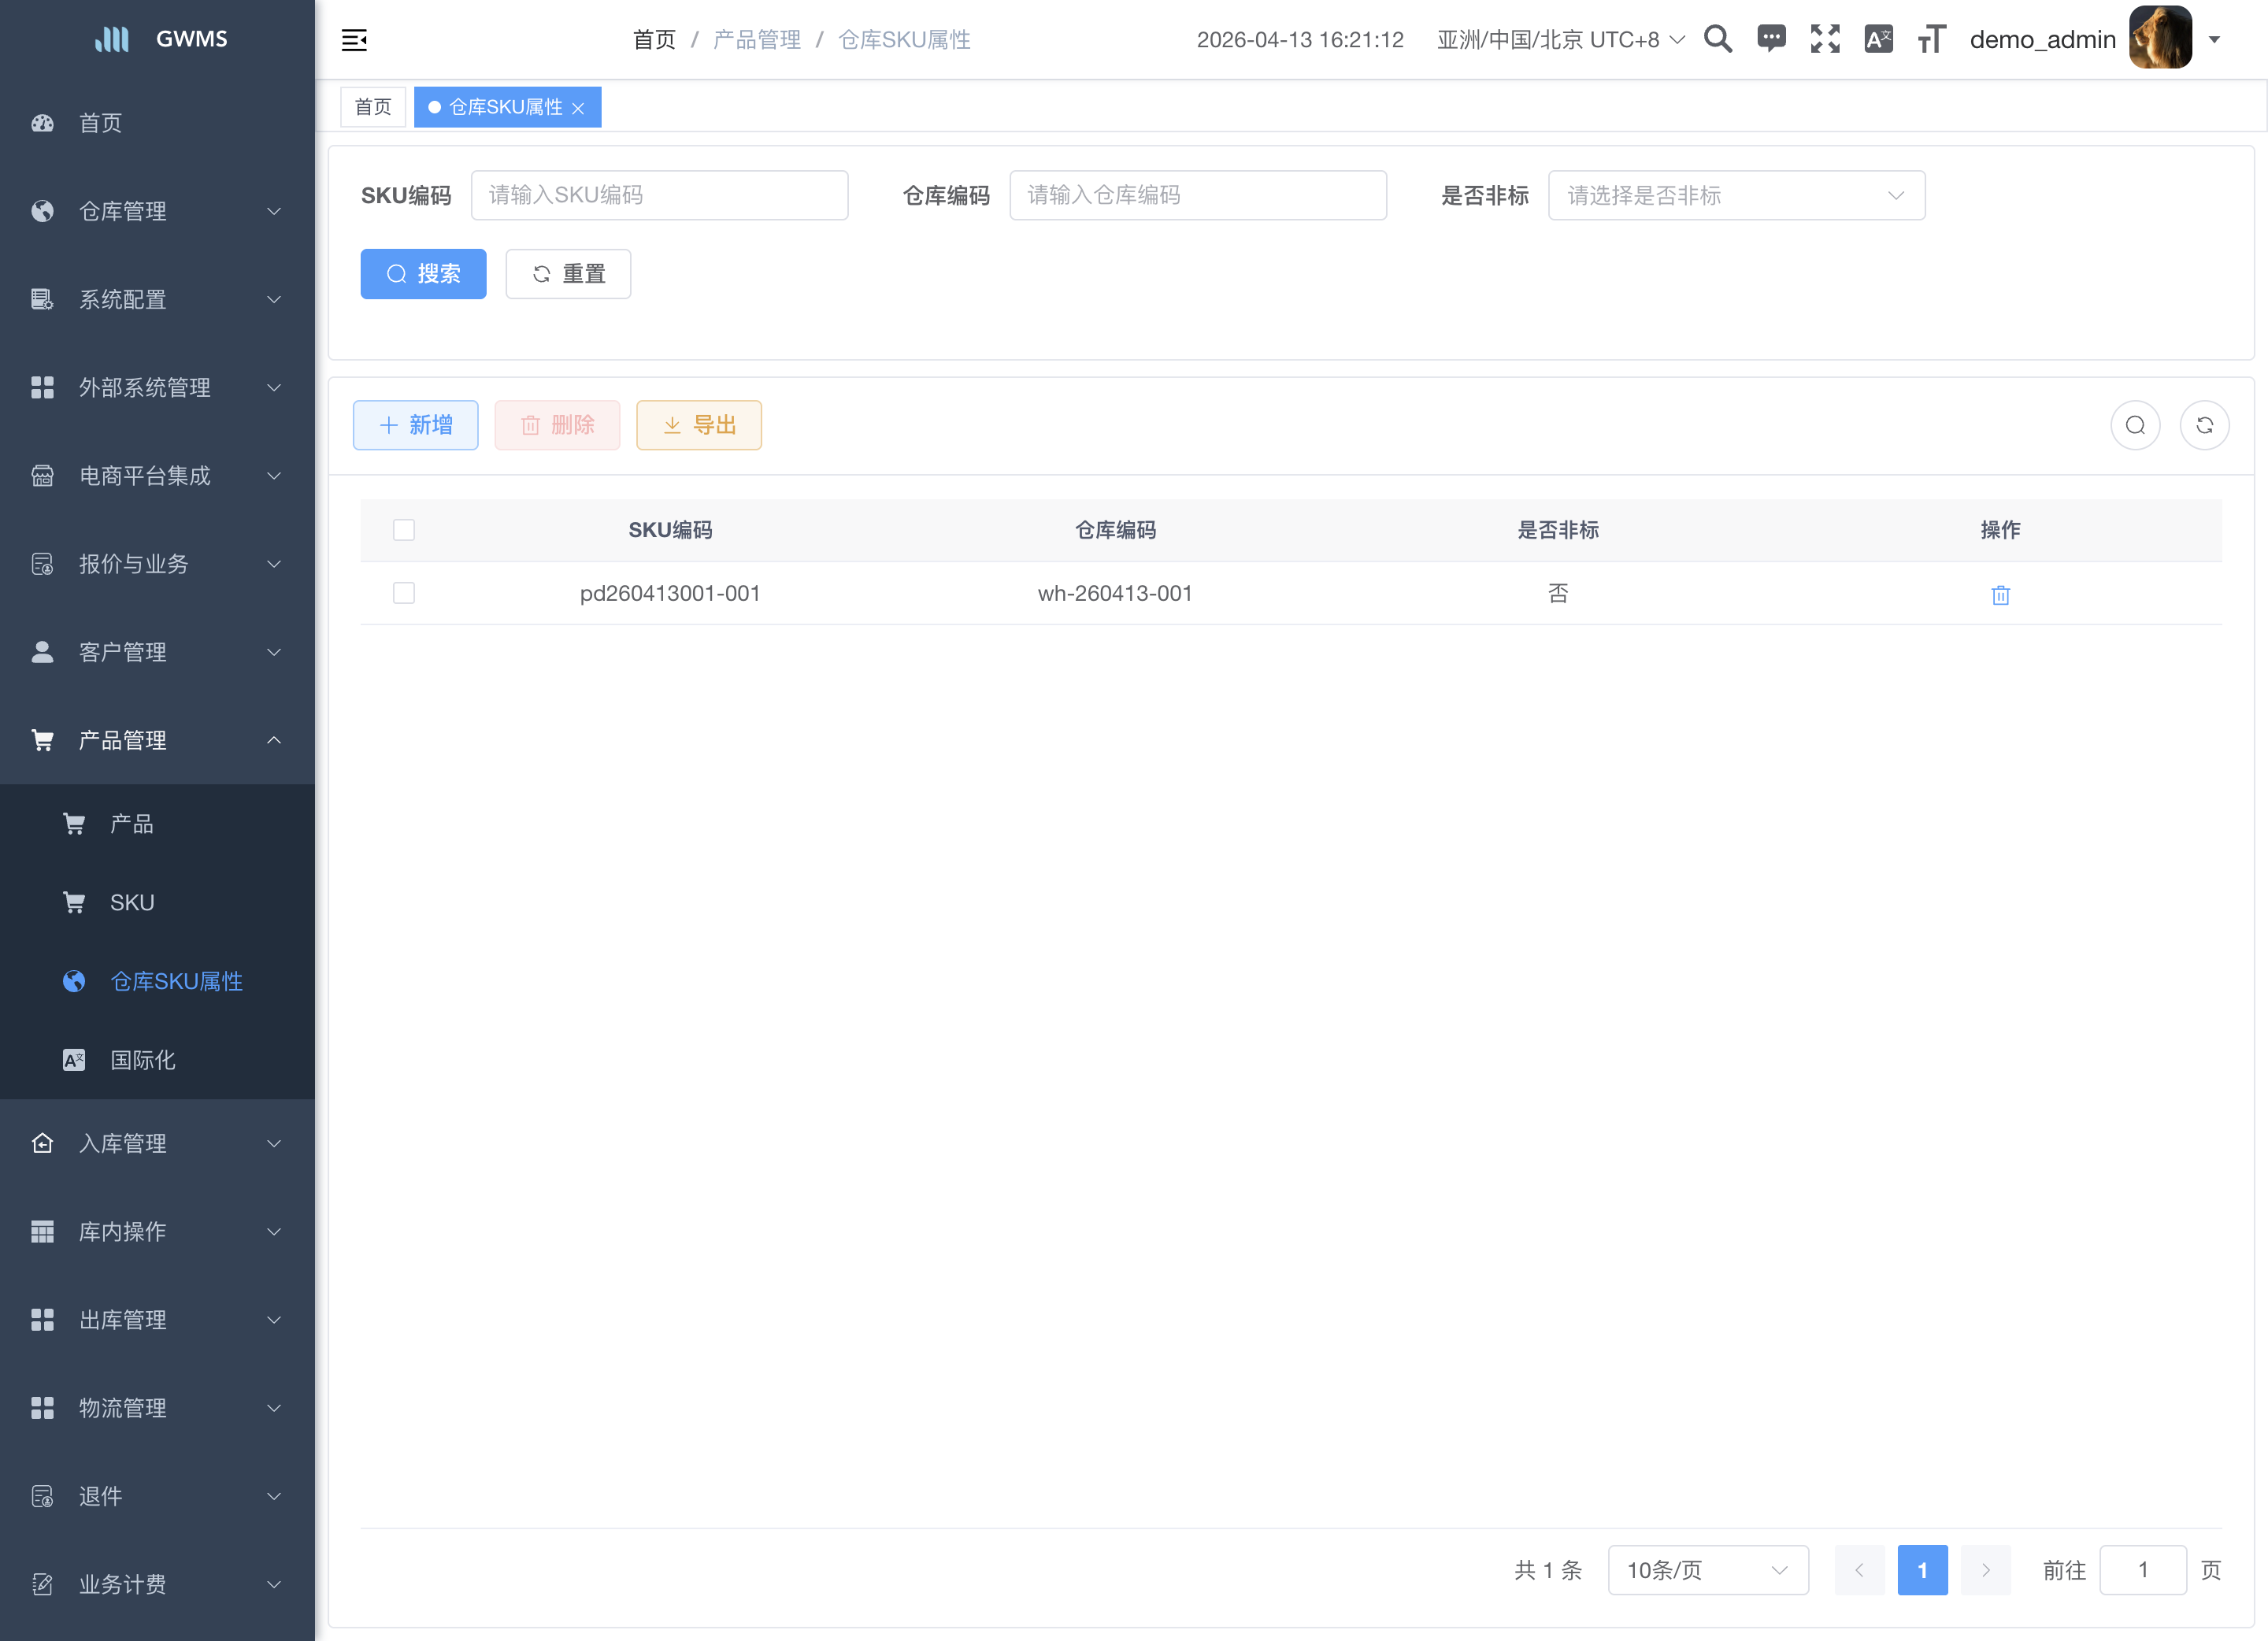Collapse the sidebar with the hamburger icon
The height and width of the screenshot is (1641, 2268).
[x=354, y=40]
